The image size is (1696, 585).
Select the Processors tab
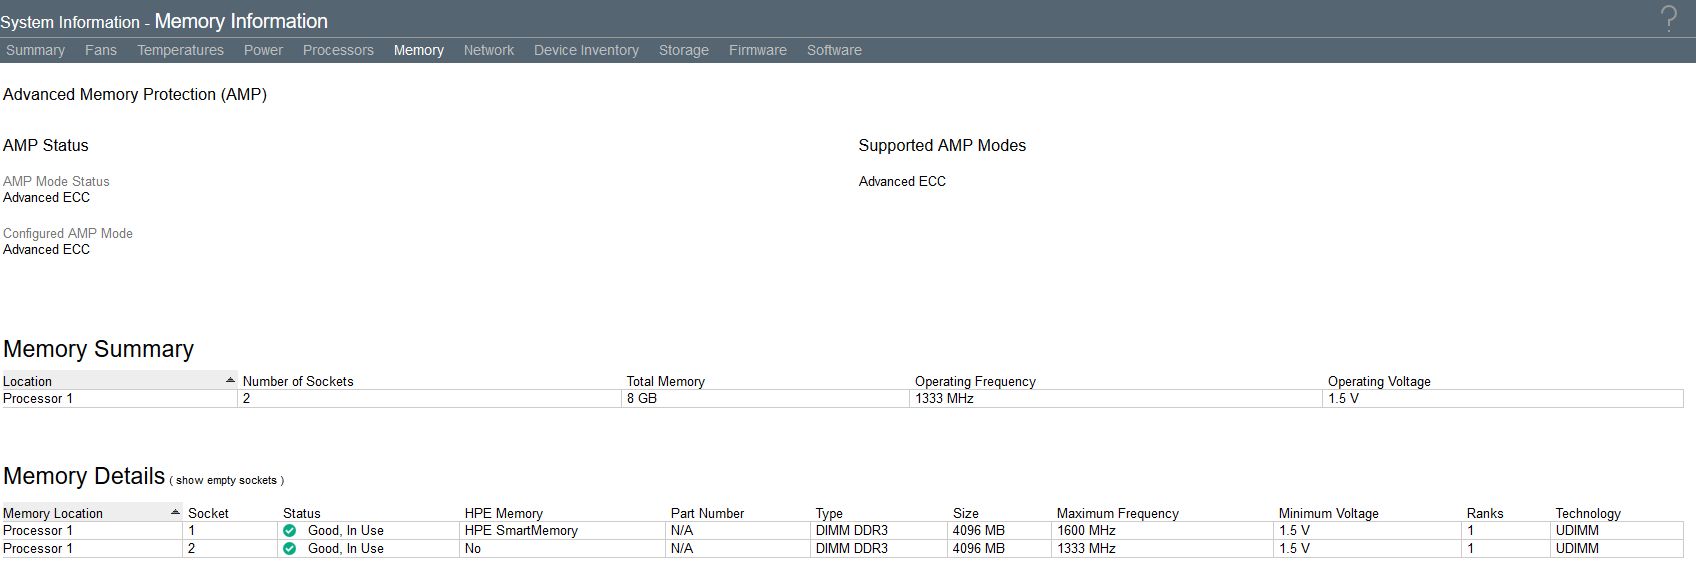click(338, 50)
